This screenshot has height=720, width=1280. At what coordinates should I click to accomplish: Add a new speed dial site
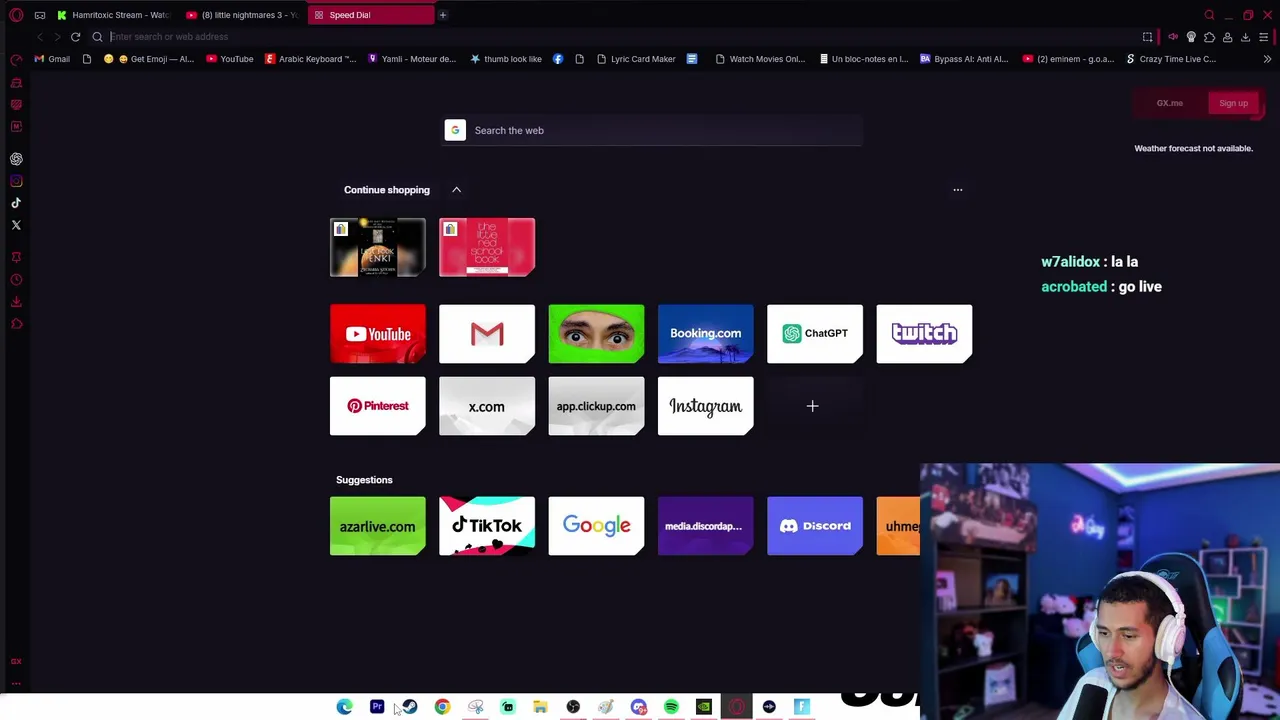point(813,406)
